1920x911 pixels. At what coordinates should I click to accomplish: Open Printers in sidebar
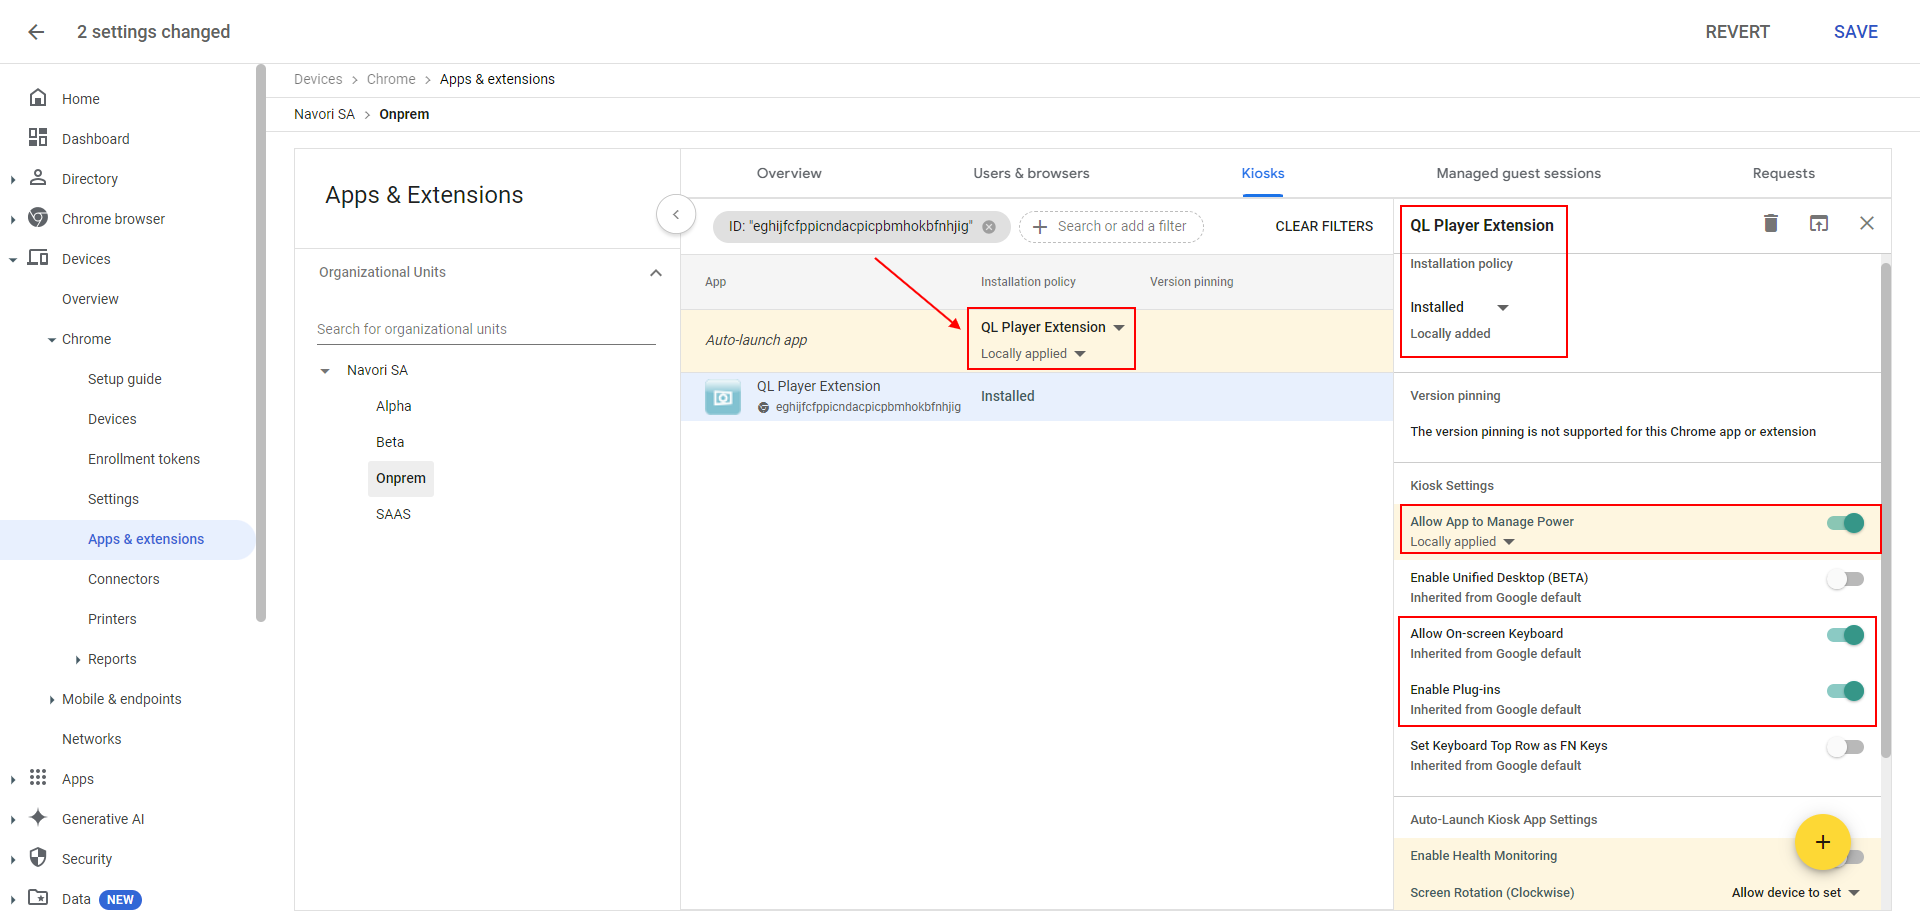click(x=112, y=619)
